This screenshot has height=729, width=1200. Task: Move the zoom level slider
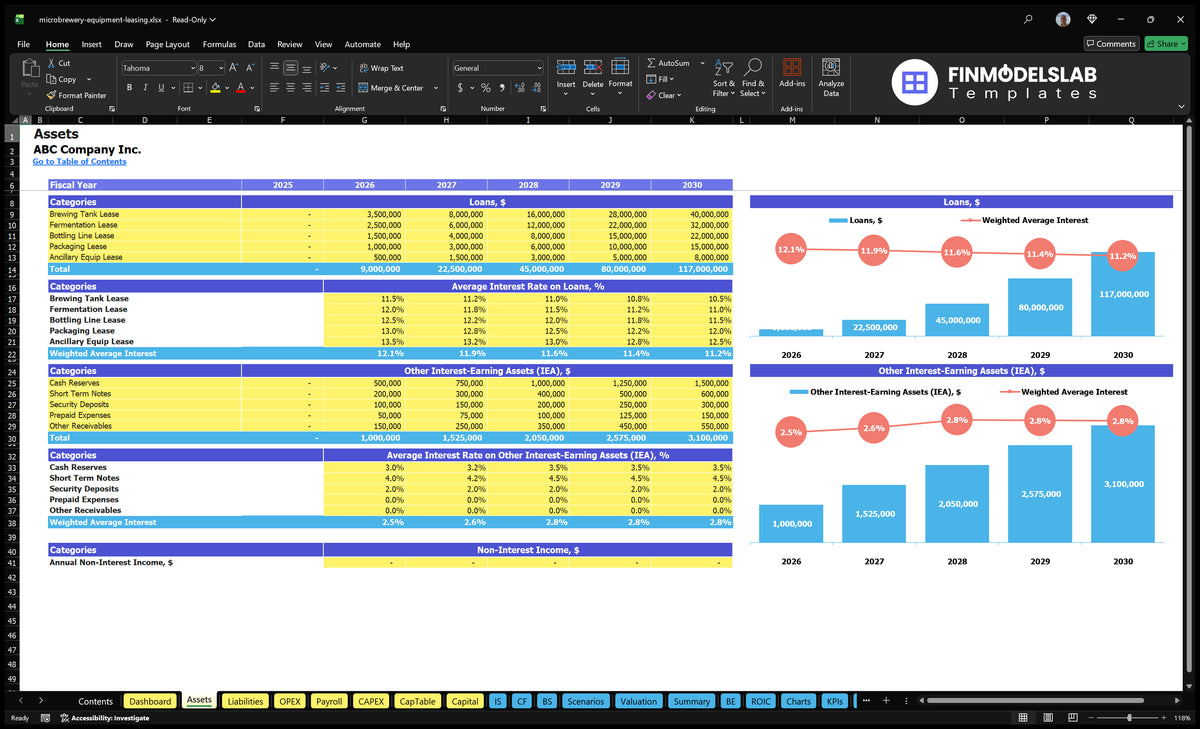pos(1129,718)
